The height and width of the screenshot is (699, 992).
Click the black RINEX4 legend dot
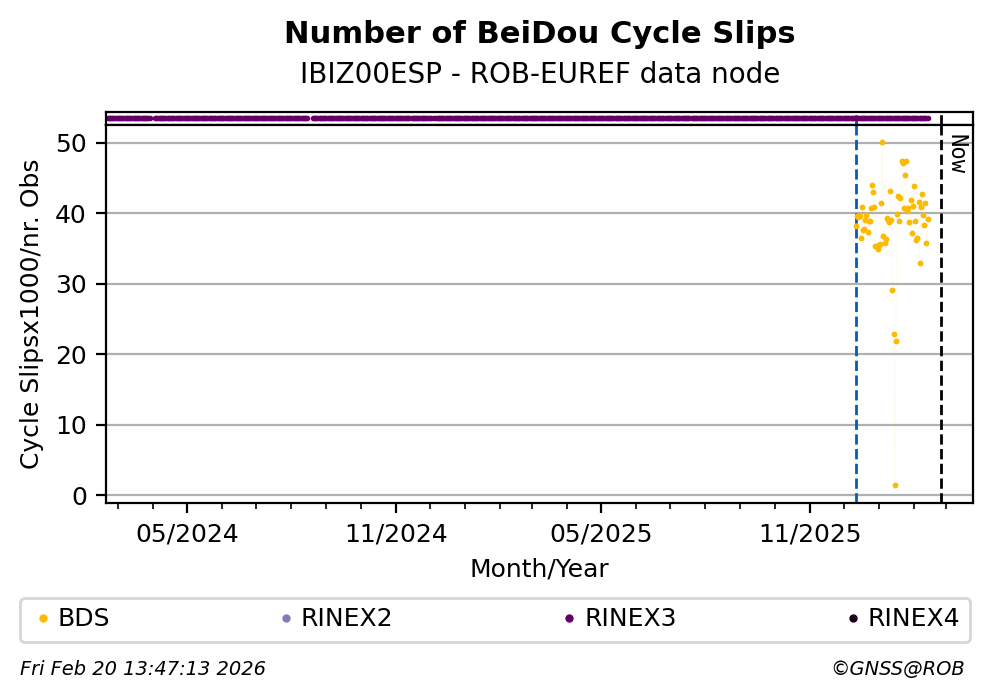pyautogui.click(x=853, y=619)
